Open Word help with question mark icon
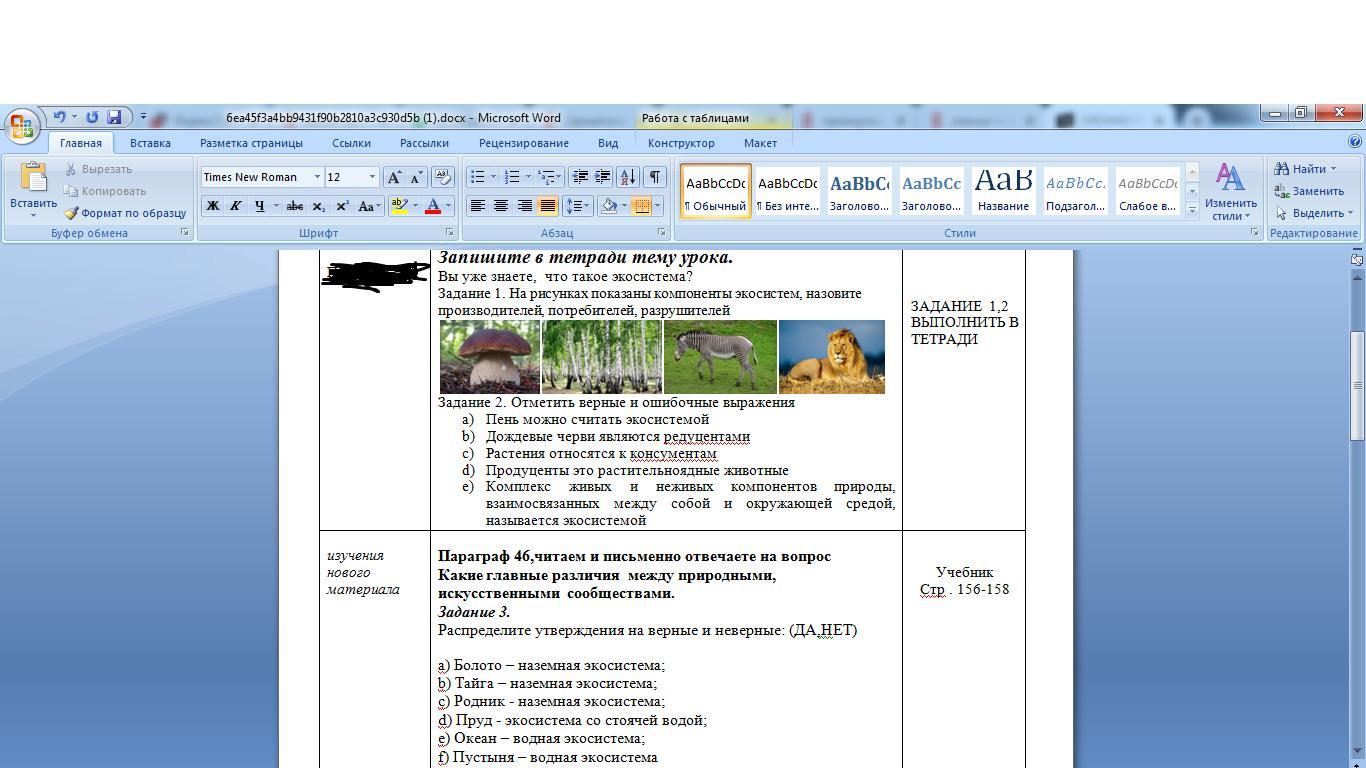The image size is (1366, 768). [x=1354, y=142]
